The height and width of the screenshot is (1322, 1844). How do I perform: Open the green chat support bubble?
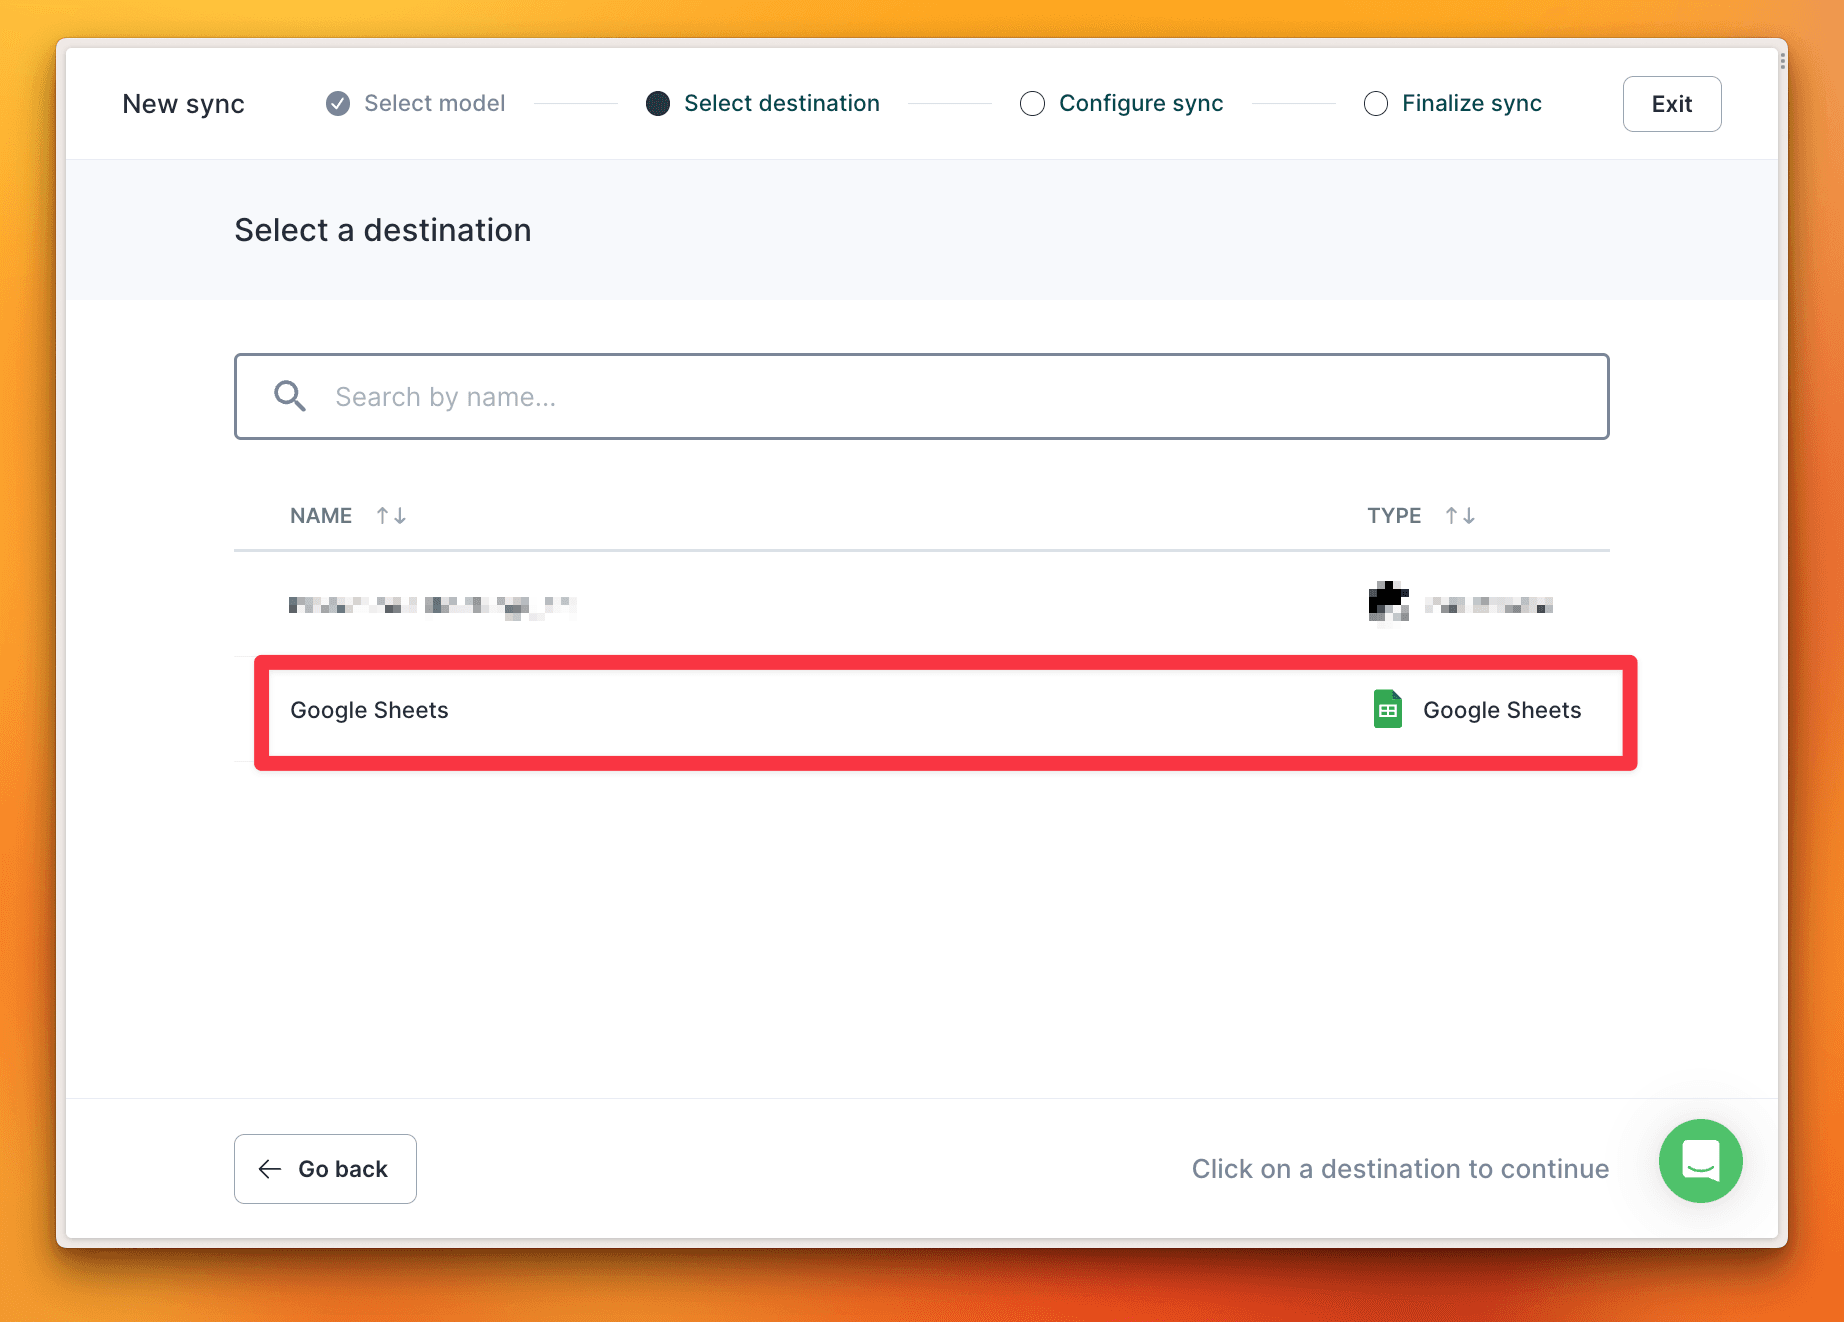[1700, 1161]
